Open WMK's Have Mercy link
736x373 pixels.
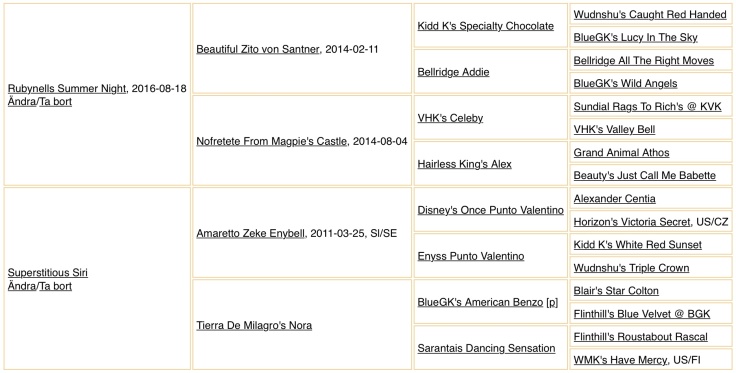click(x=620, y=360)
